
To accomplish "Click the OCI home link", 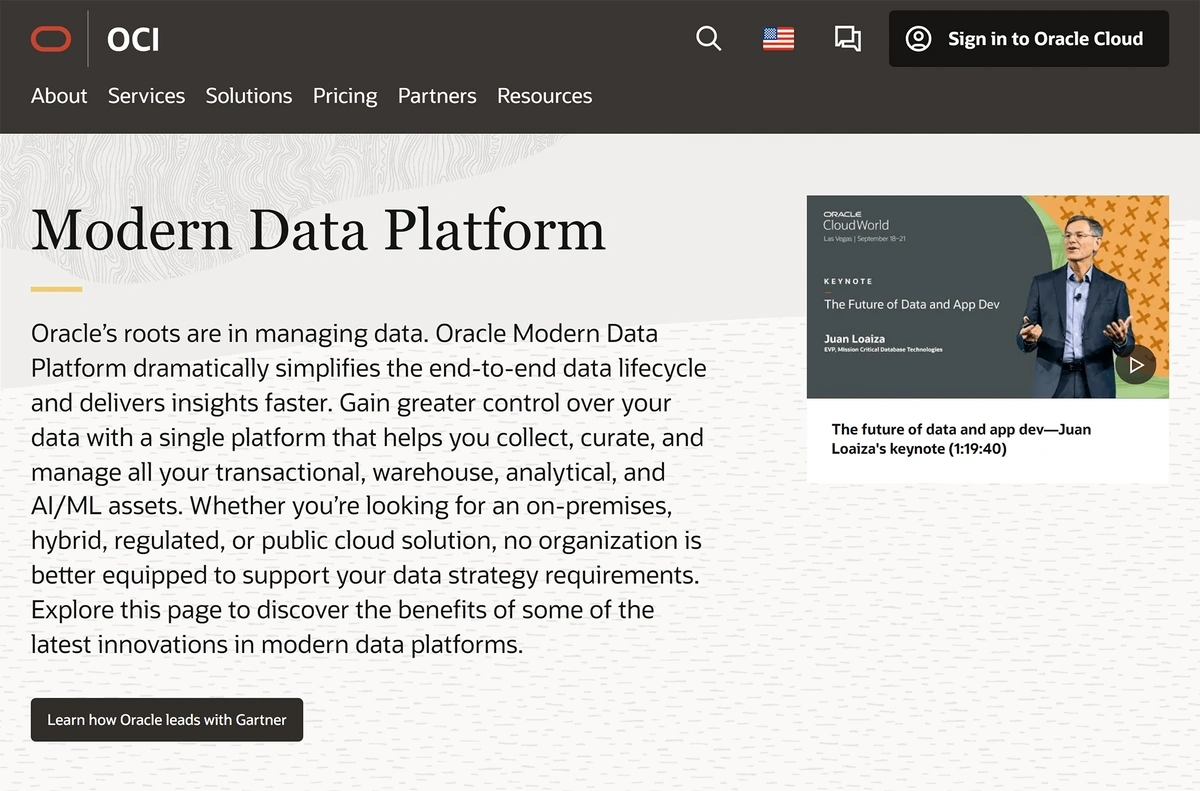I will pyautogui.click(x=133, y=40).
